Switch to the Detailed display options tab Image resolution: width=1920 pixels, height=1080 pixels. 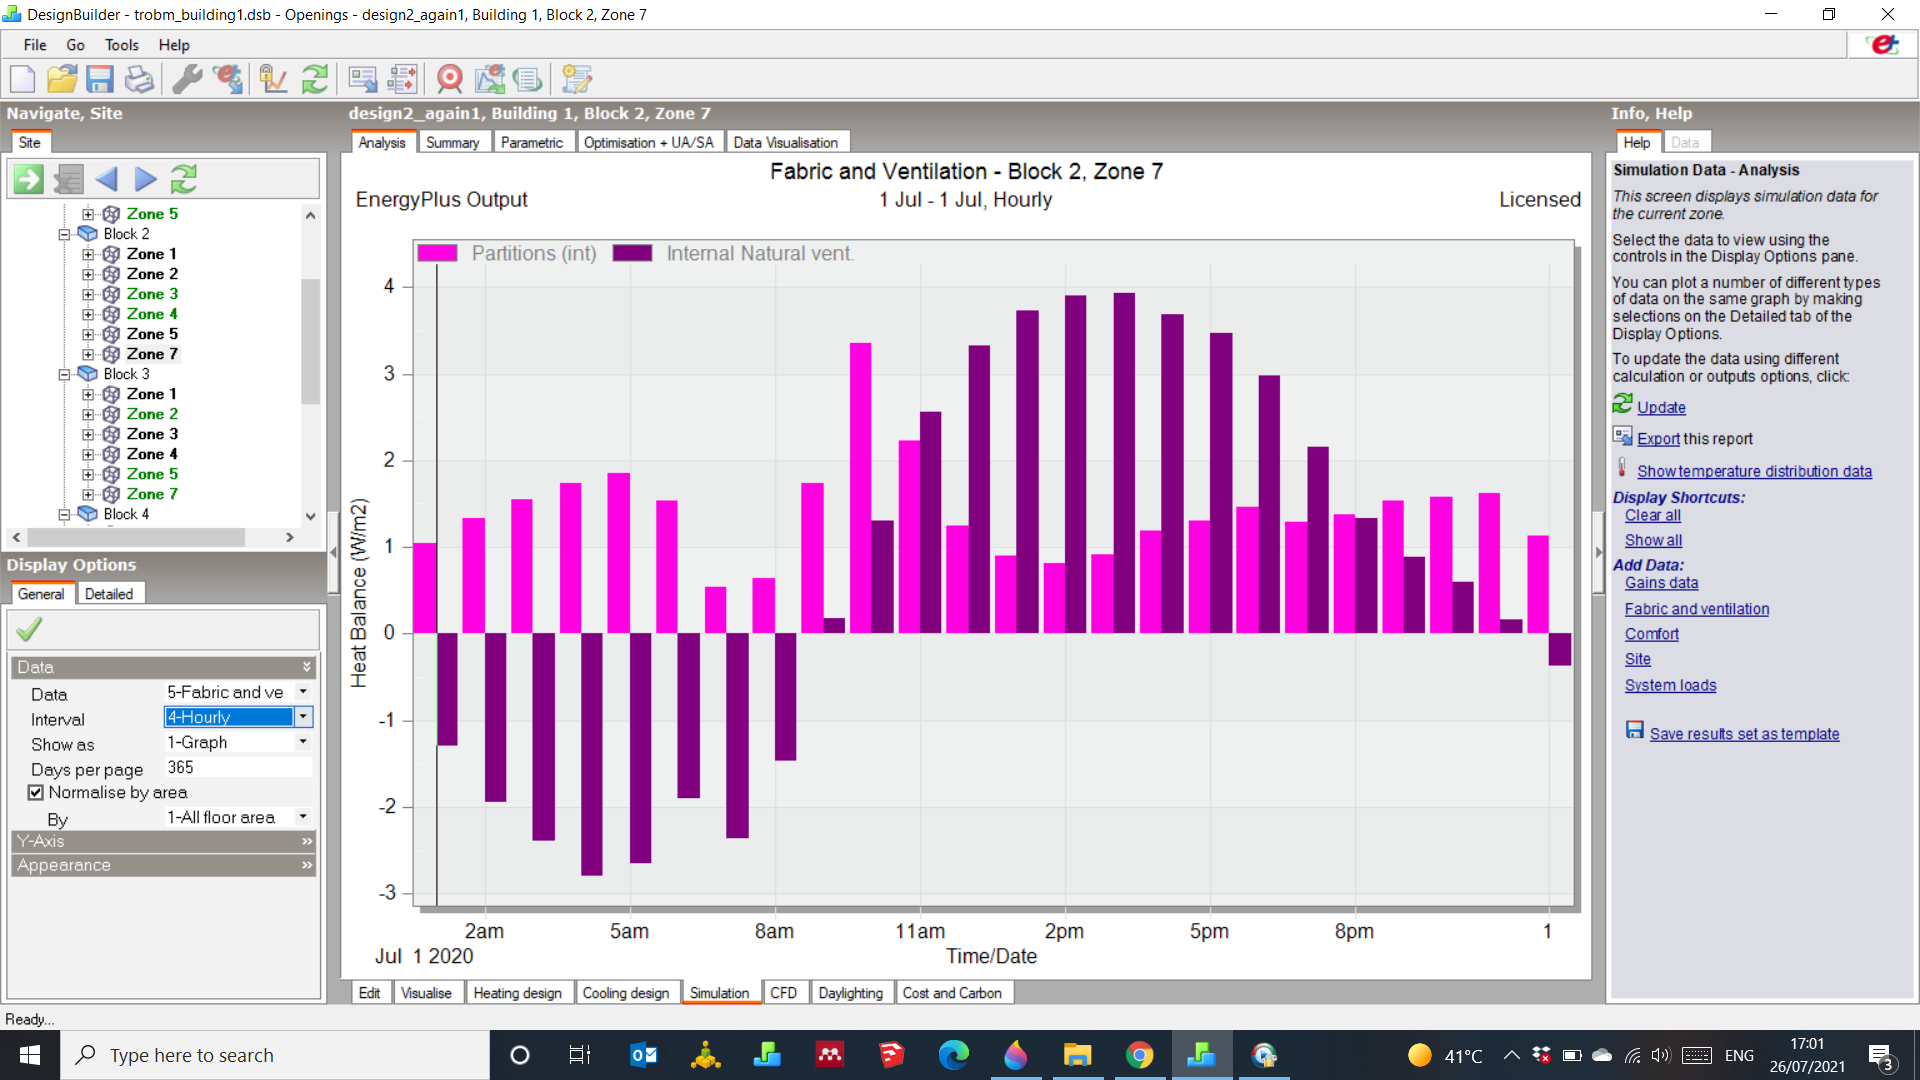(109, 593)
